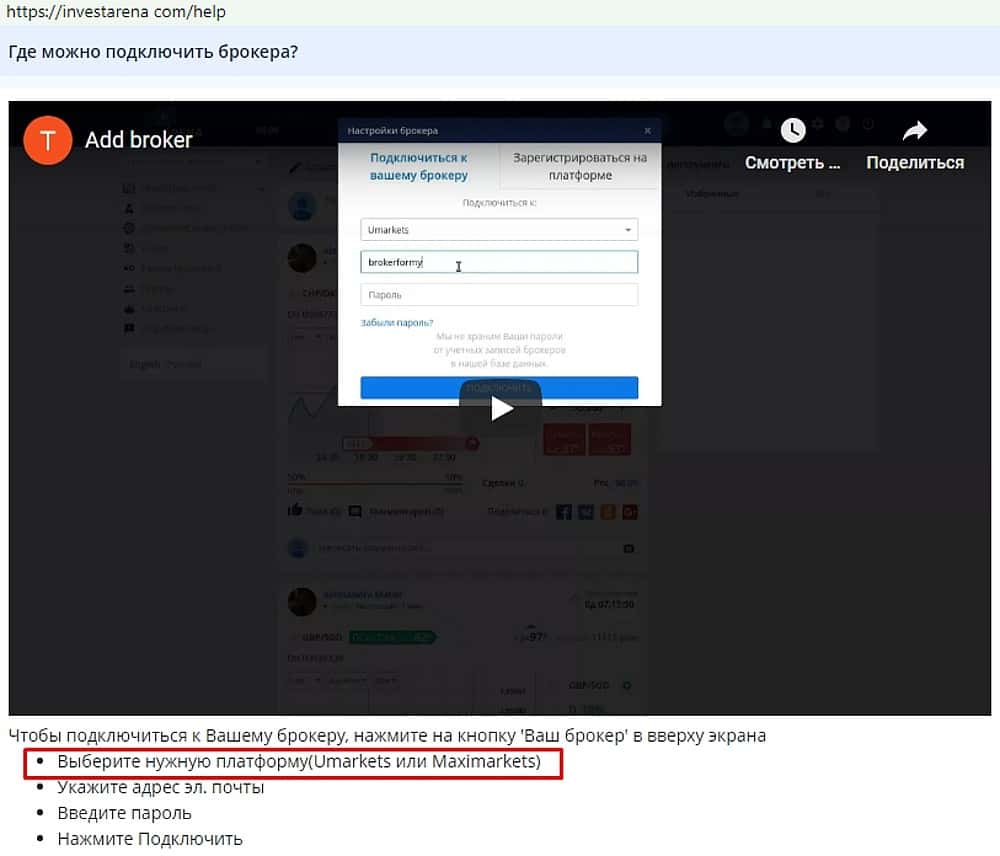This screenshot has height=856, width=1000.
Task: Click the bullet saying press Connect
Action: 150,839
